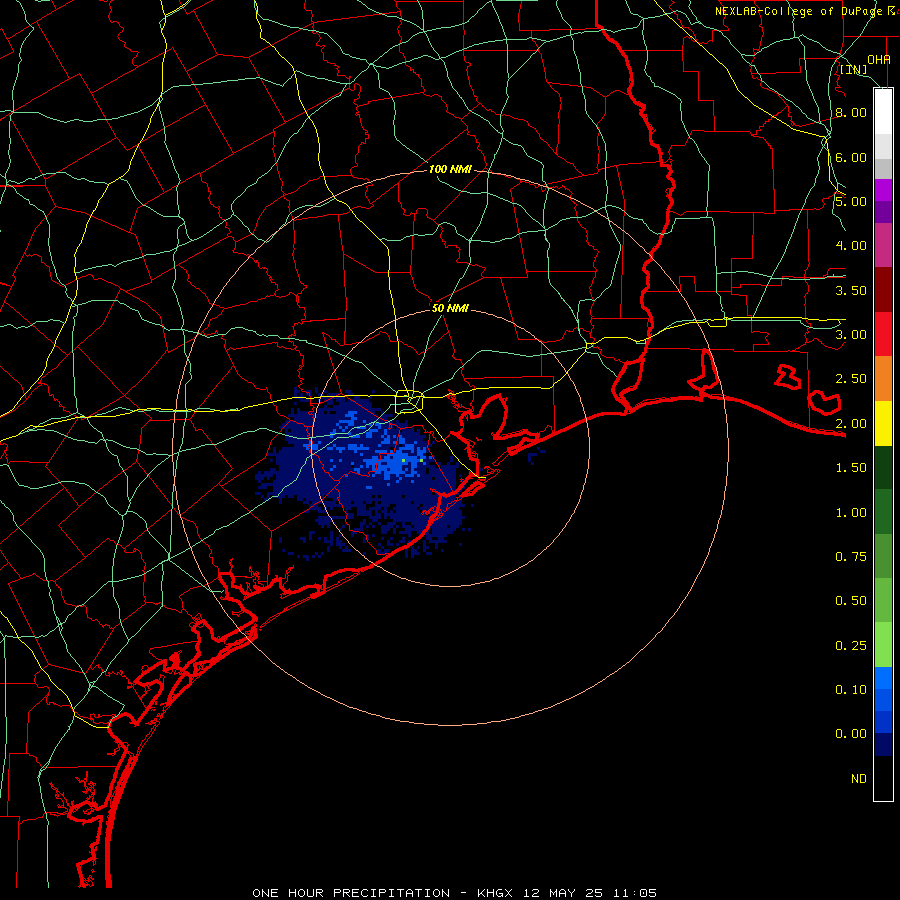Click the 3.00 legend value
Viewport: 900px width, 900px height.
tap(851, 335)
